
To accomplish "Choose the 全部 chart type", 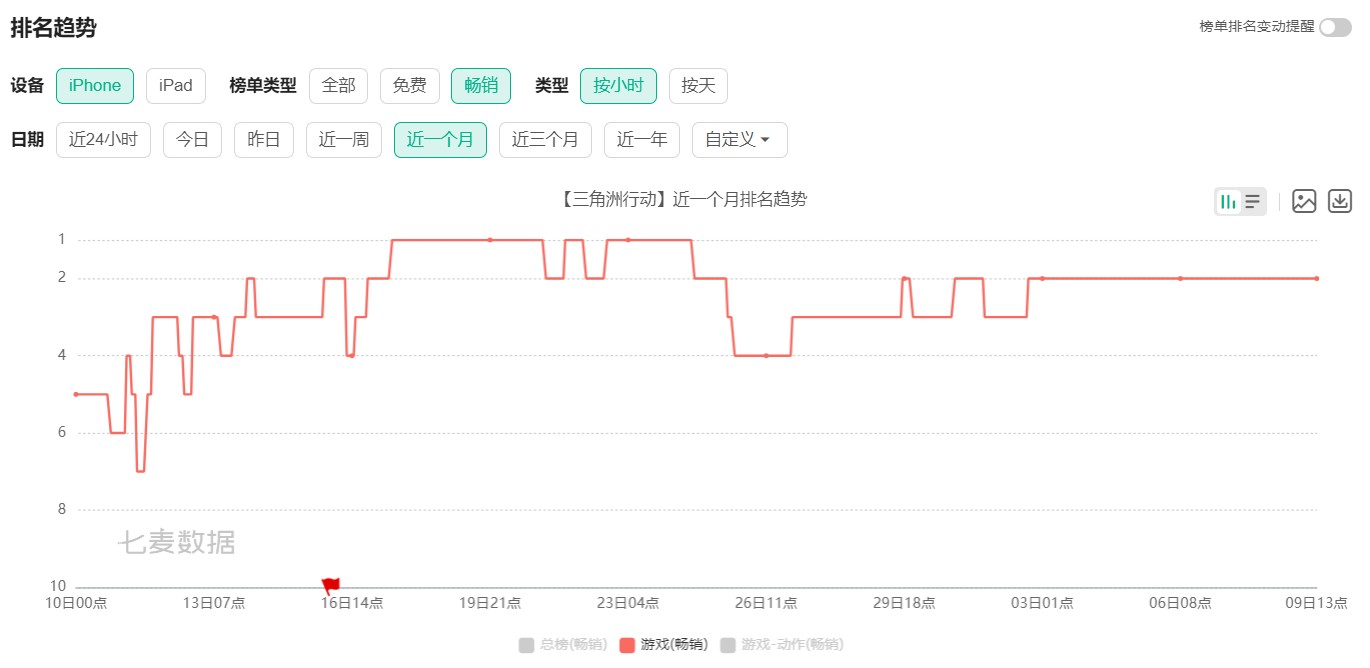I will [338, 86].
